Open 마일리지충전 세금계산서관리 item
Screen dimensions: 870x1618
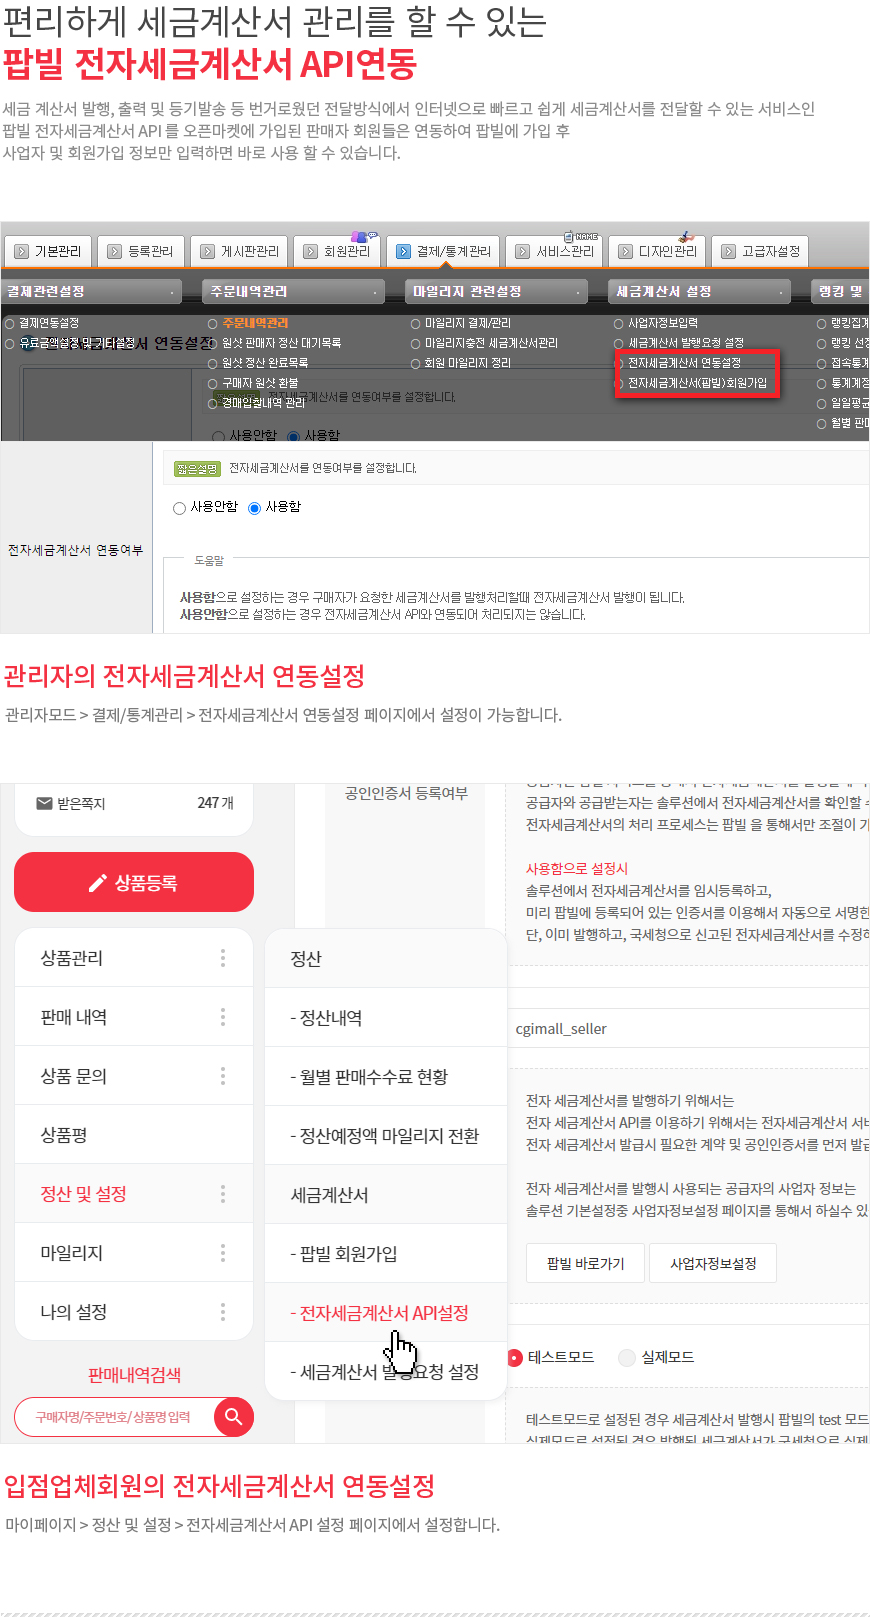pyautogui.click(x=491, y=343)
